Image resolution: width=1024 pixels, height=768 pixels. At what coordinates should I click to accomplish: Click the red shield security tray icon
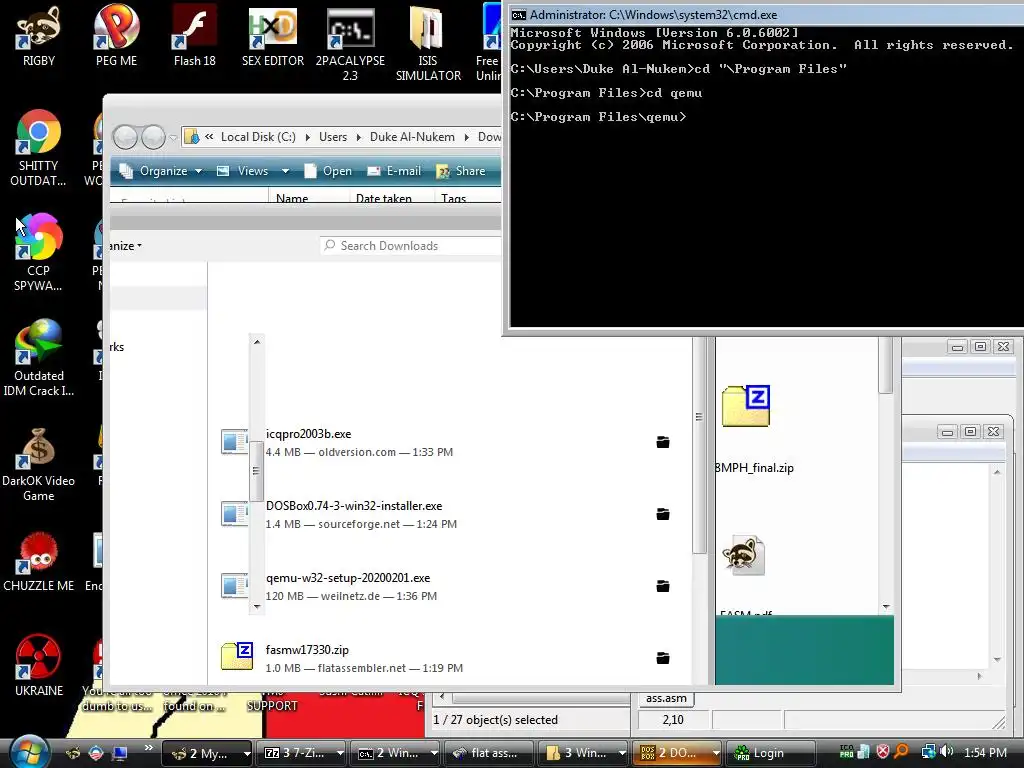tap(883, 752)
